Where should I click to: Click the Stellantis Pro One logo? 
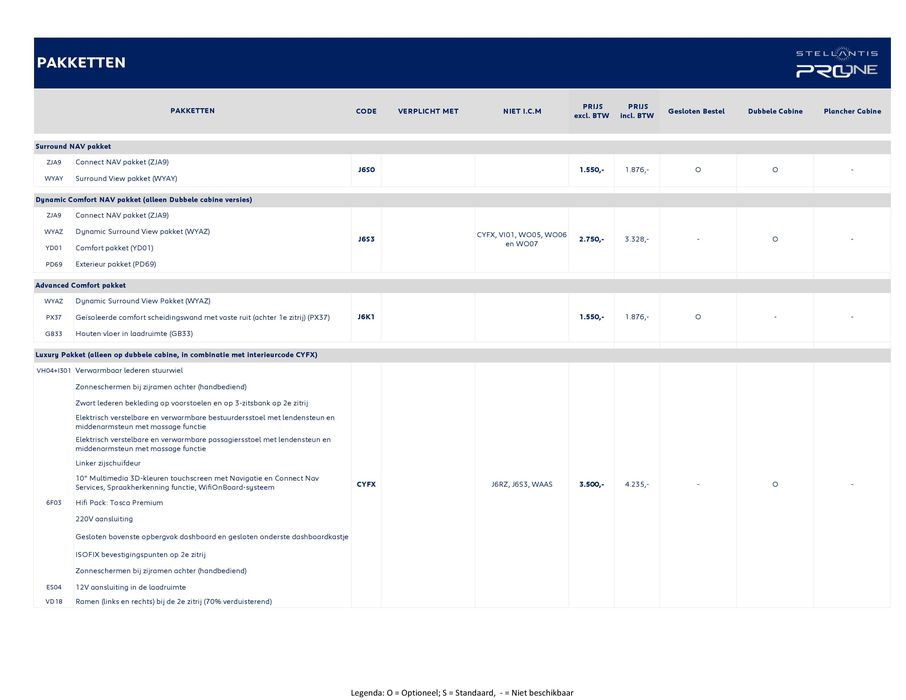pyautogui.click(x=836, y=63)
